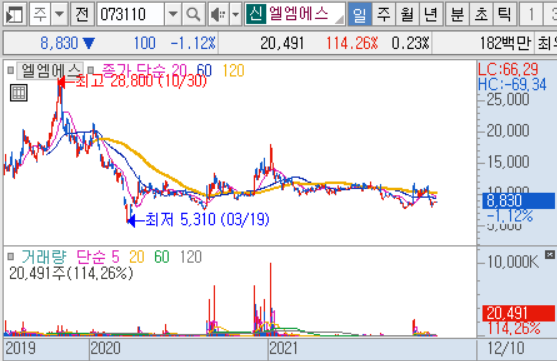Click the 최고 28,800 high price label
Image resolution: width=557 pixels, height=361 pixels.
point(141,81)
